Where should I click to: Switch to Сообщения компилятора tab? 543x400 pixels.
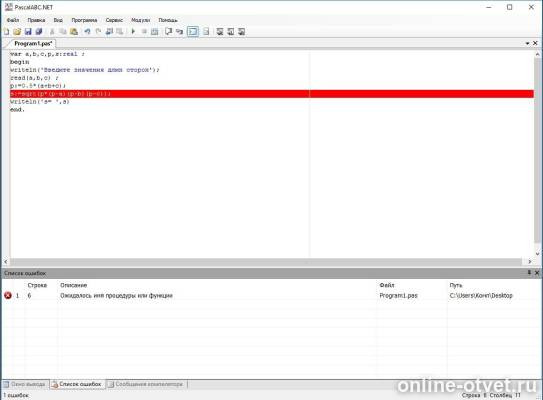pyautogui.click(x=146, y=384)
